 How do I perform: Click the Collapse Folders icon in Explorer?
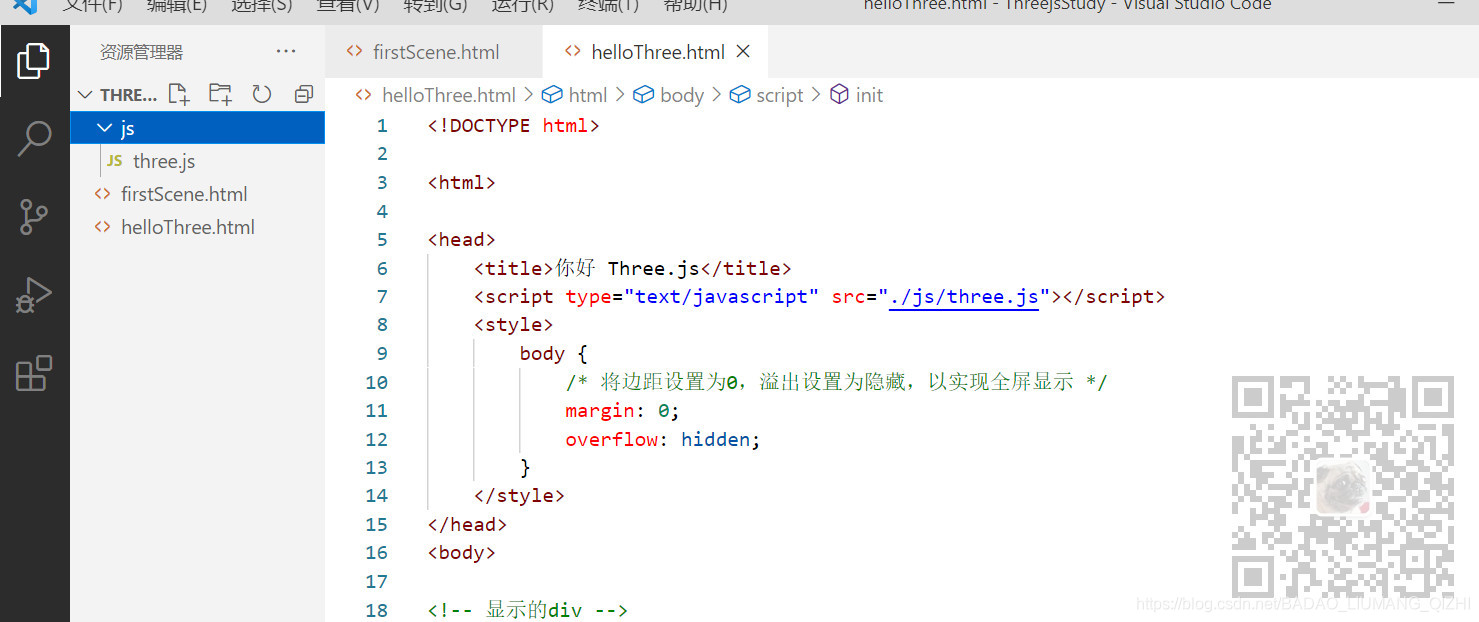point(303,93)
